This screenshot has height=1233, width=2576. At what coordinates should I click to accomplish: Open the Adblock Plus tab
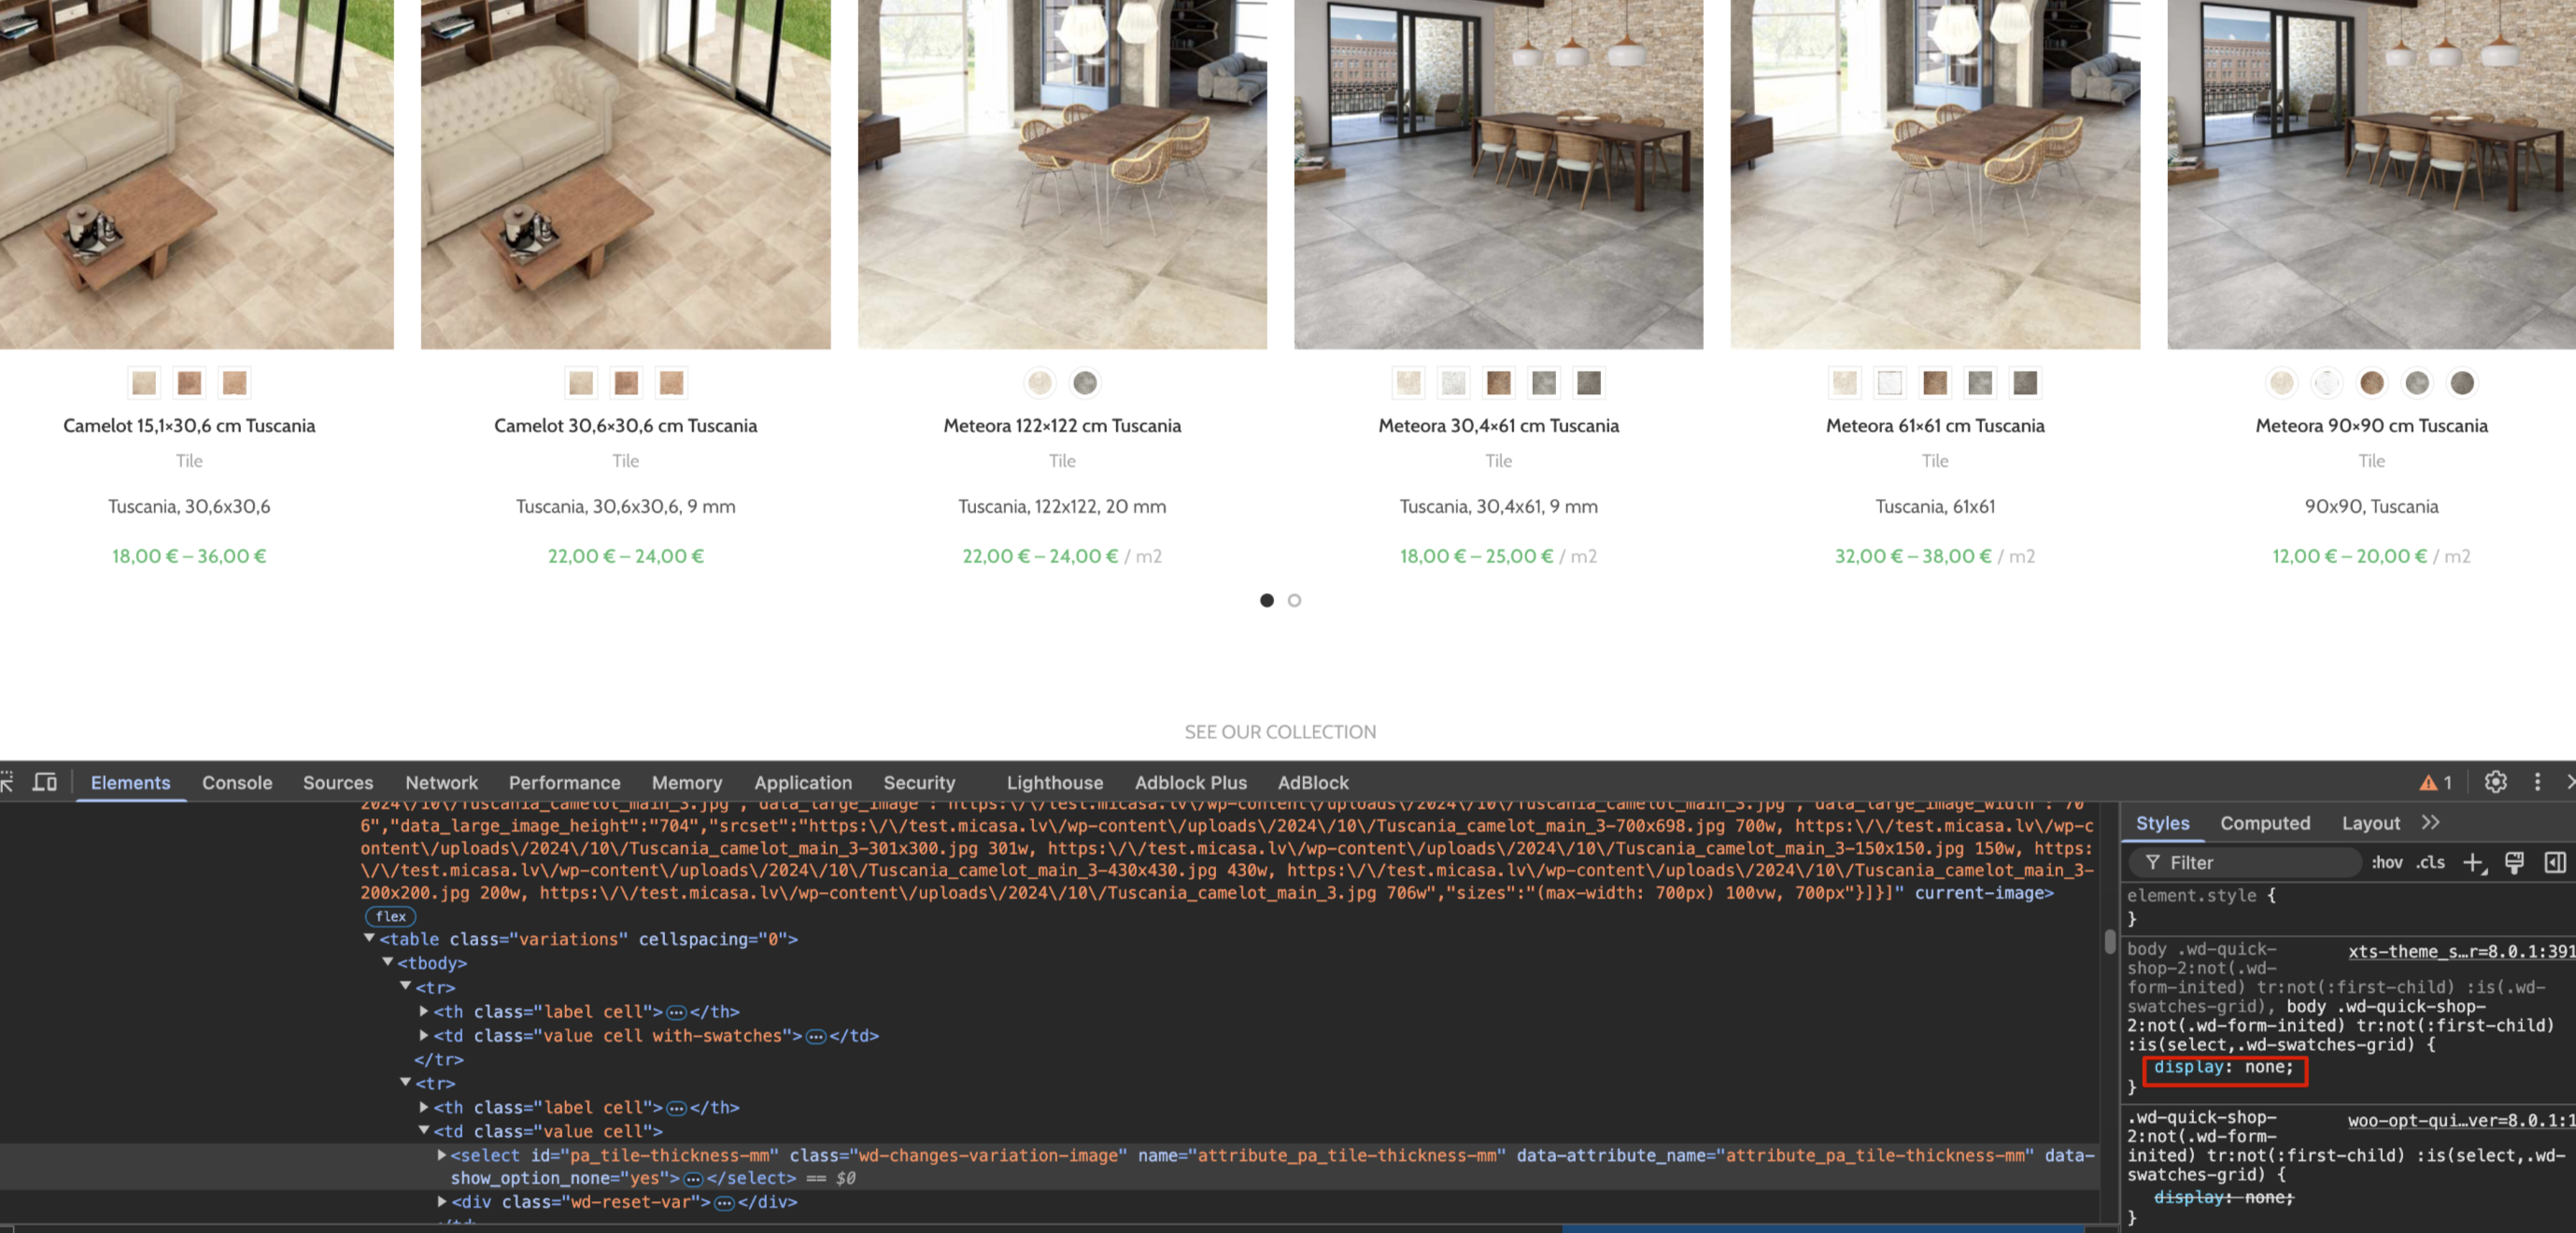pyautogui.click(x=1190, y=782)
